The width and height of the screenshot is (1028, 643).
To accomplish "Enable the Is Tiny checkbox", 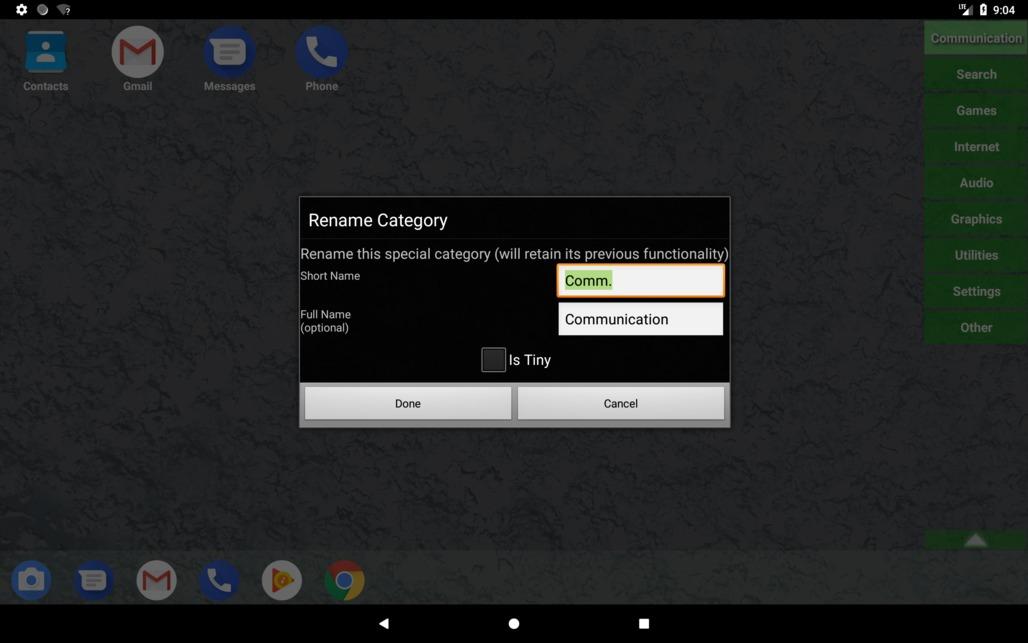I will click(x=494, y=360).
